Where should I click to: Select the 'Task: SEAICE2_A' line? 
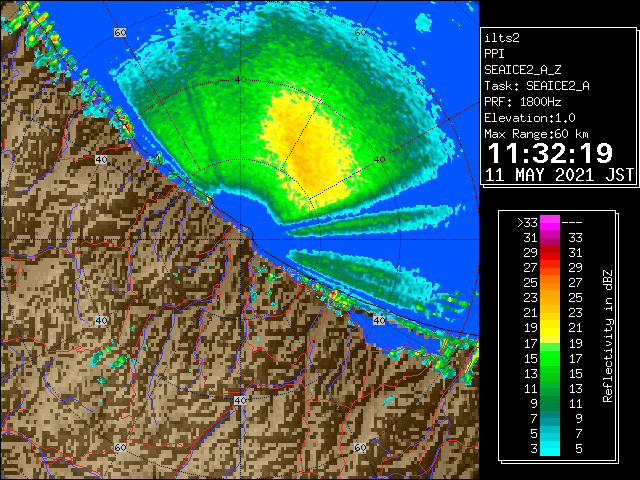537,86
